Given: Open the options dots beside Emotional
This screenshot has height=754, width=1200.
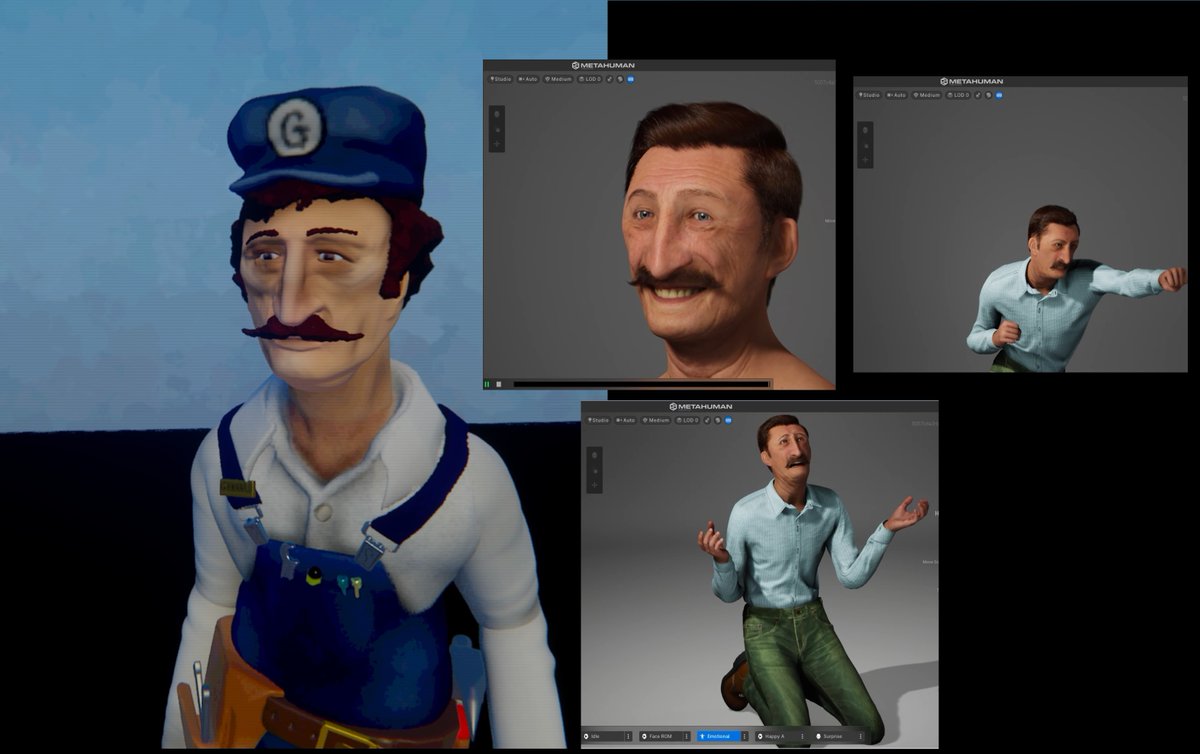Looking at the screenshot, I should [x=744, y=736].
